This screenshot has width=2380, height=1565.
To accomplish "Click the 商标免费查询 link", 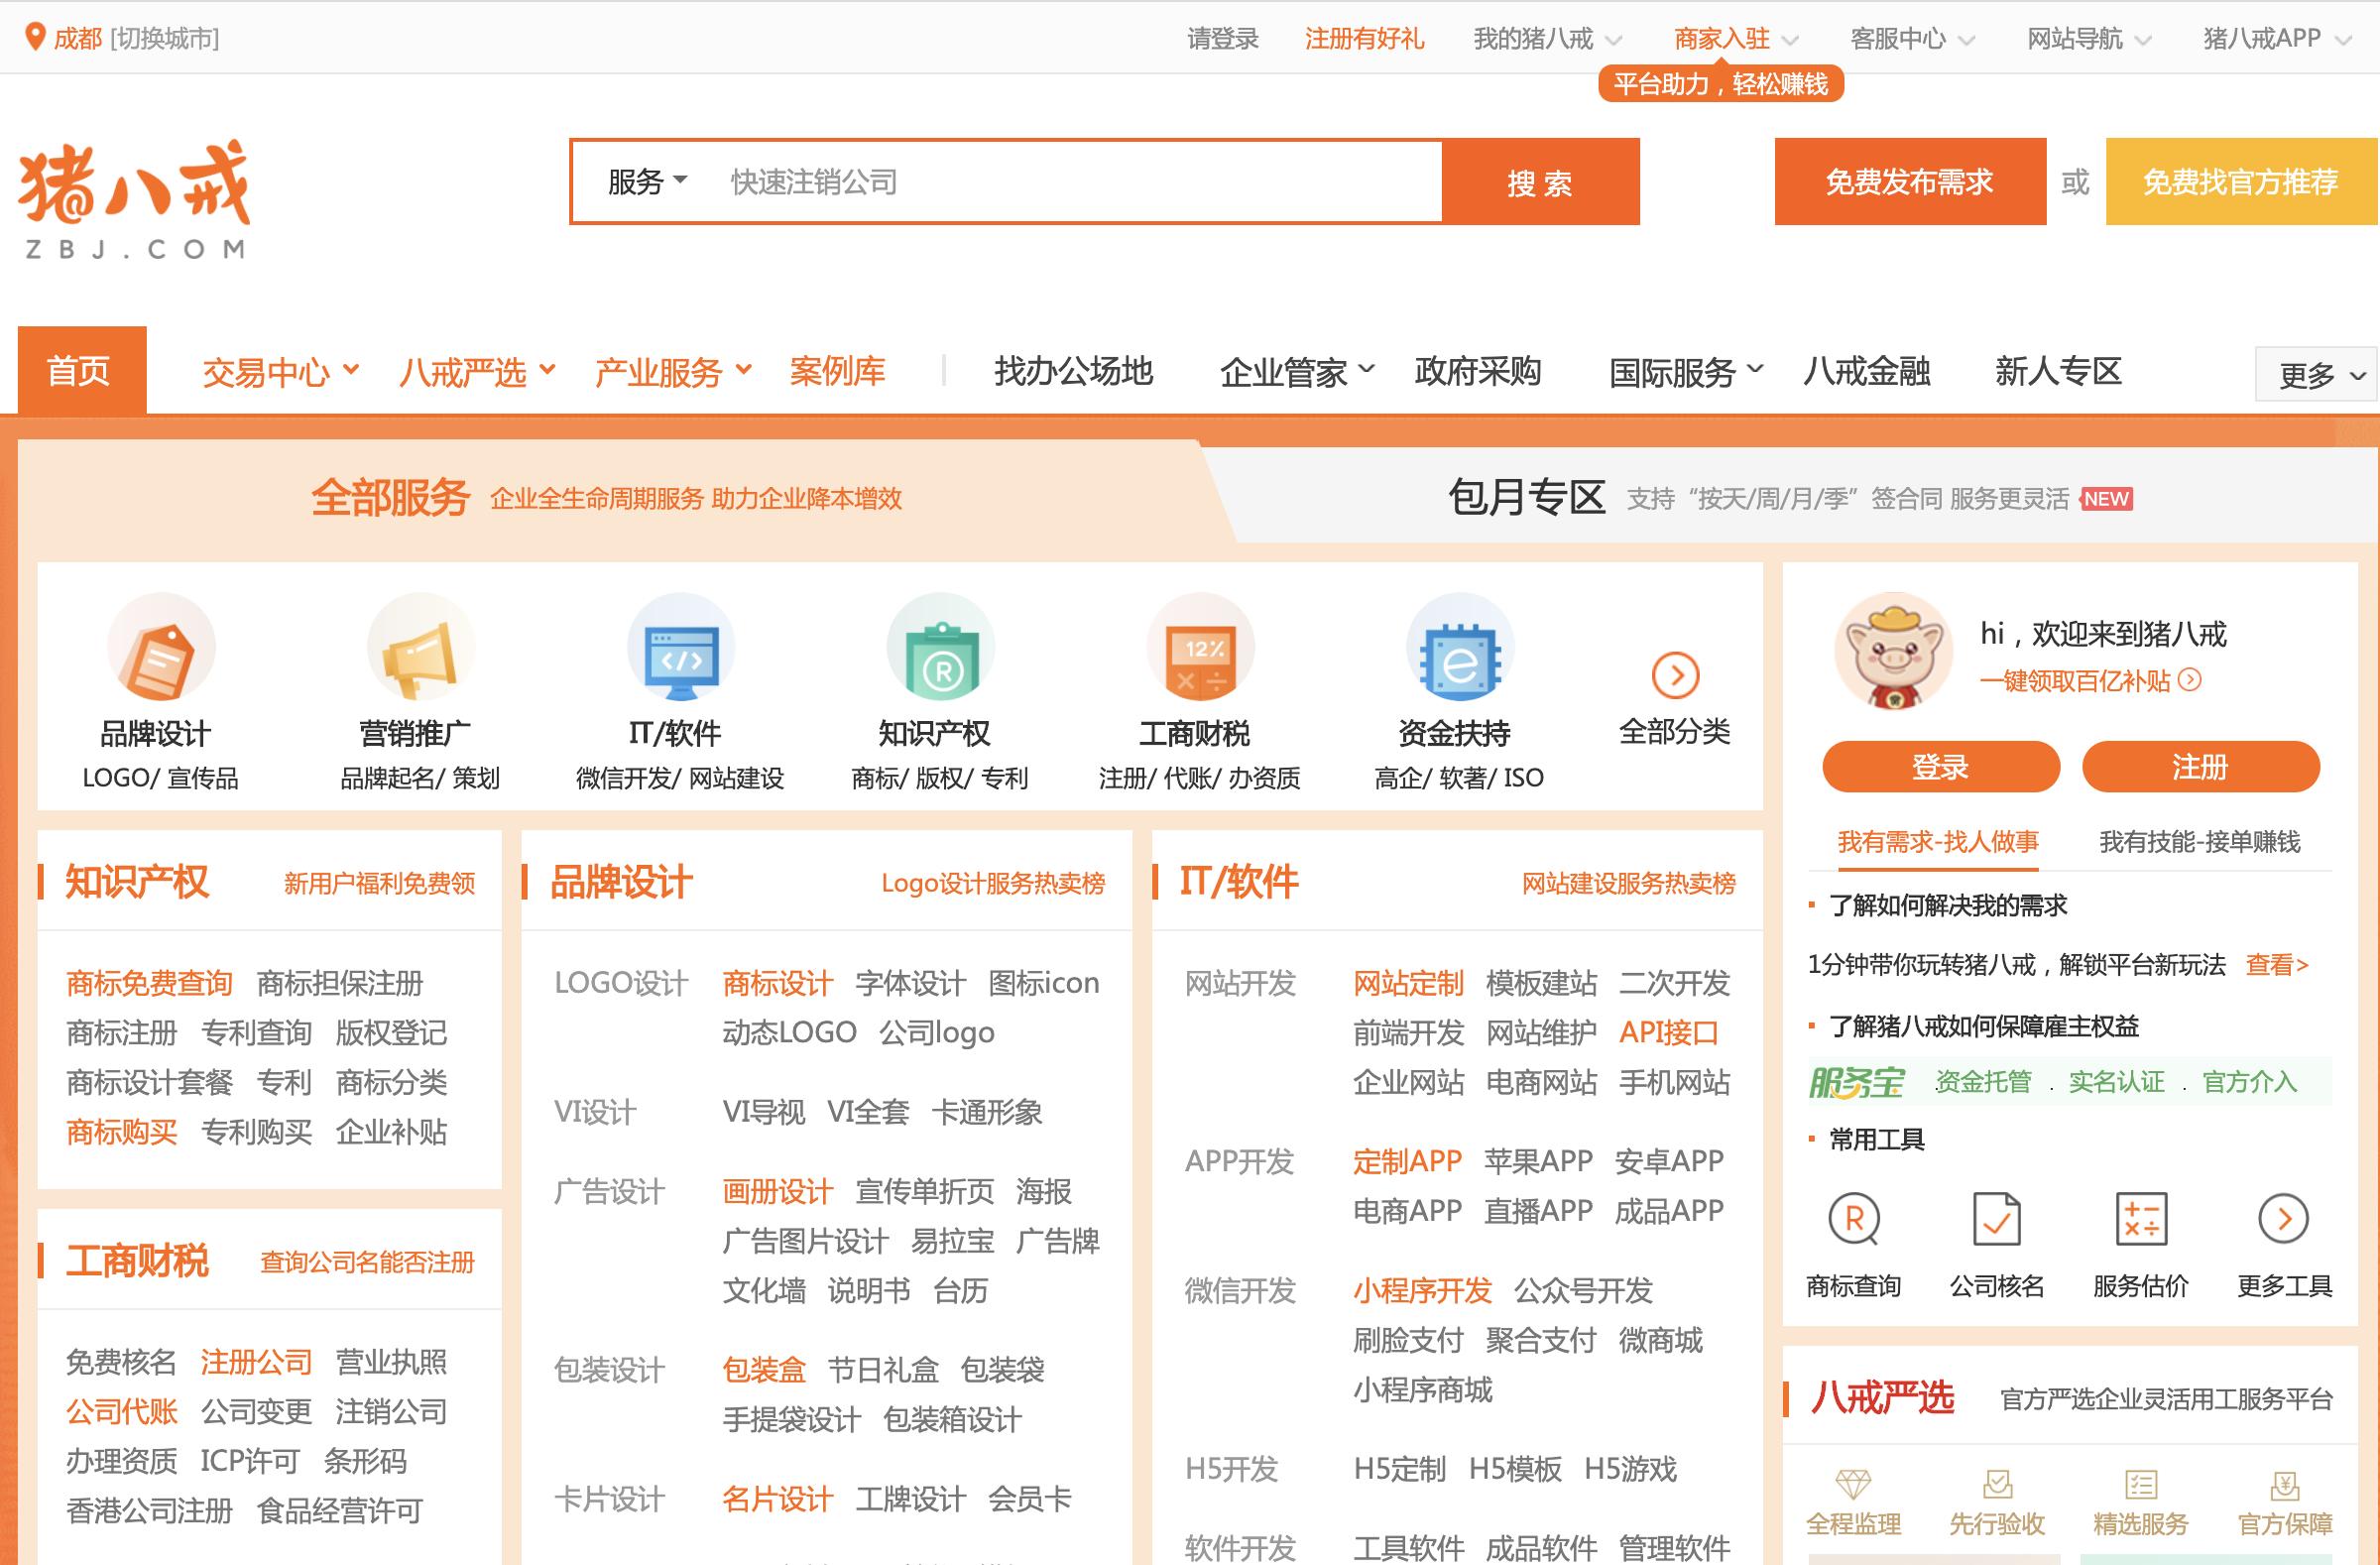I will click(149, 984).
